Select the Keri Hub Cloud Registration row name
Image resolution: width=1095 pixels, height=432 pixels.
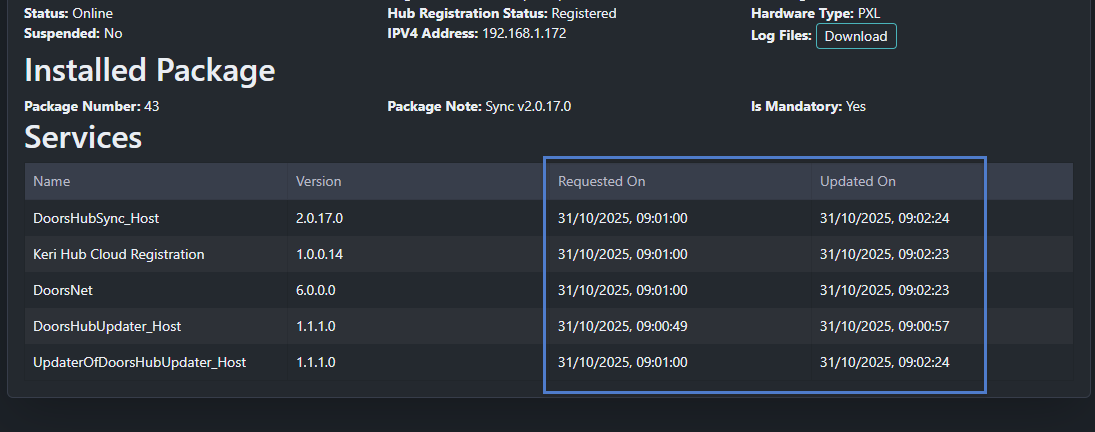tap(118, 254)
